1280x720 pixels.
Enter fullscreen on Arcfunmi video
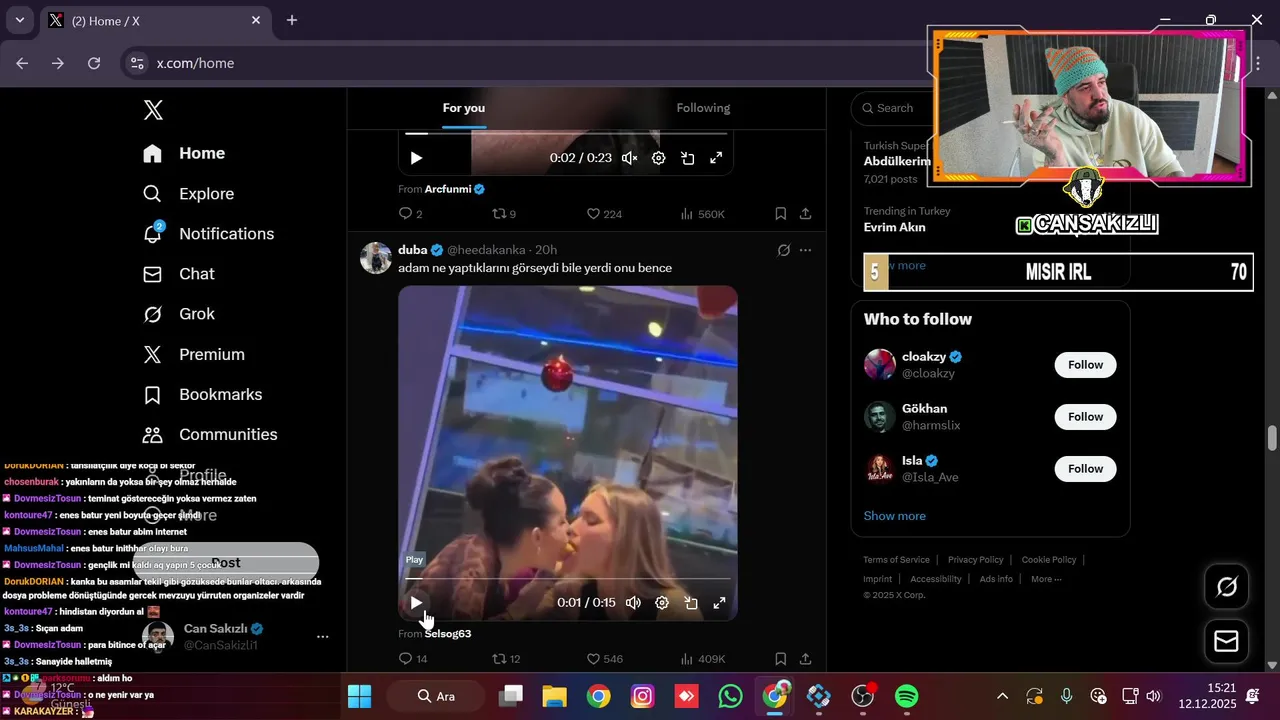click(717, 158)
